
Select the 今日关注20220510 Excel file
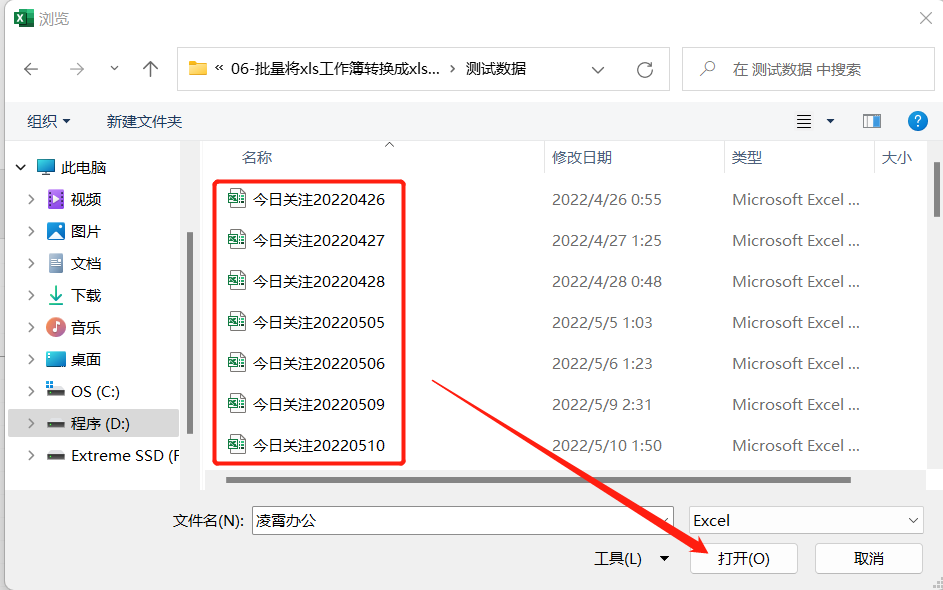[x=318, y=445]
